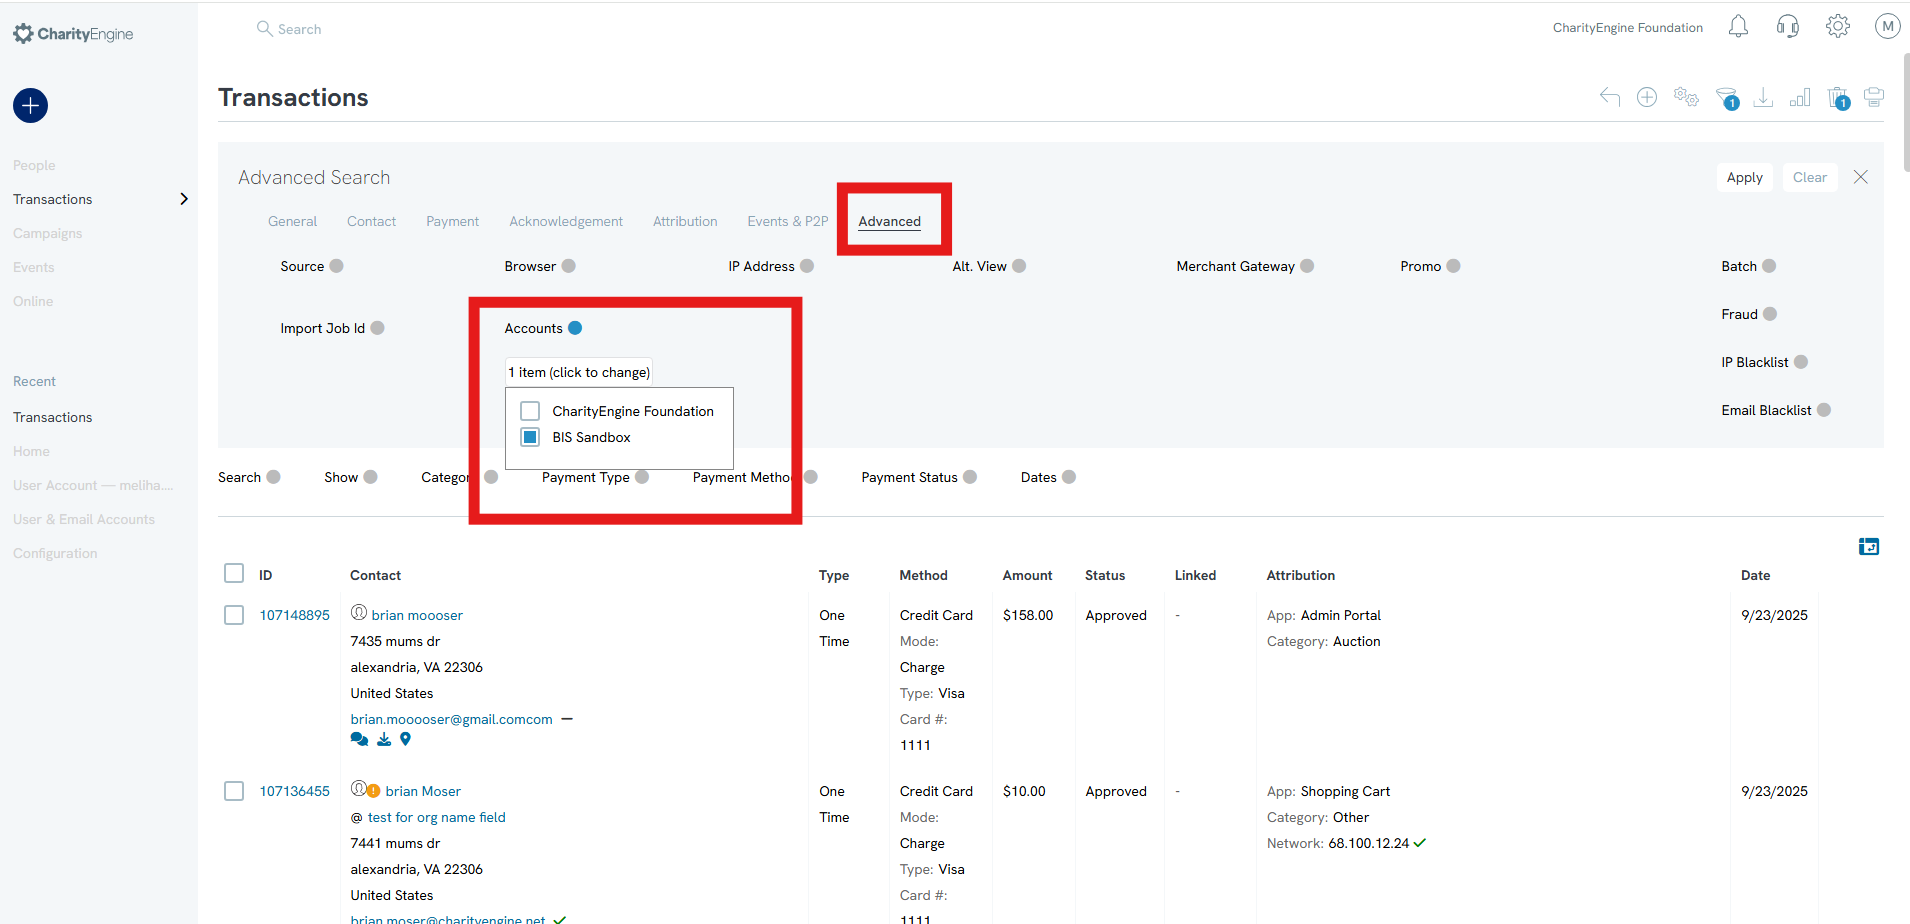Screen dimensions: 1910x924
Task: Click the printer icon
Action: point(1874,97)
